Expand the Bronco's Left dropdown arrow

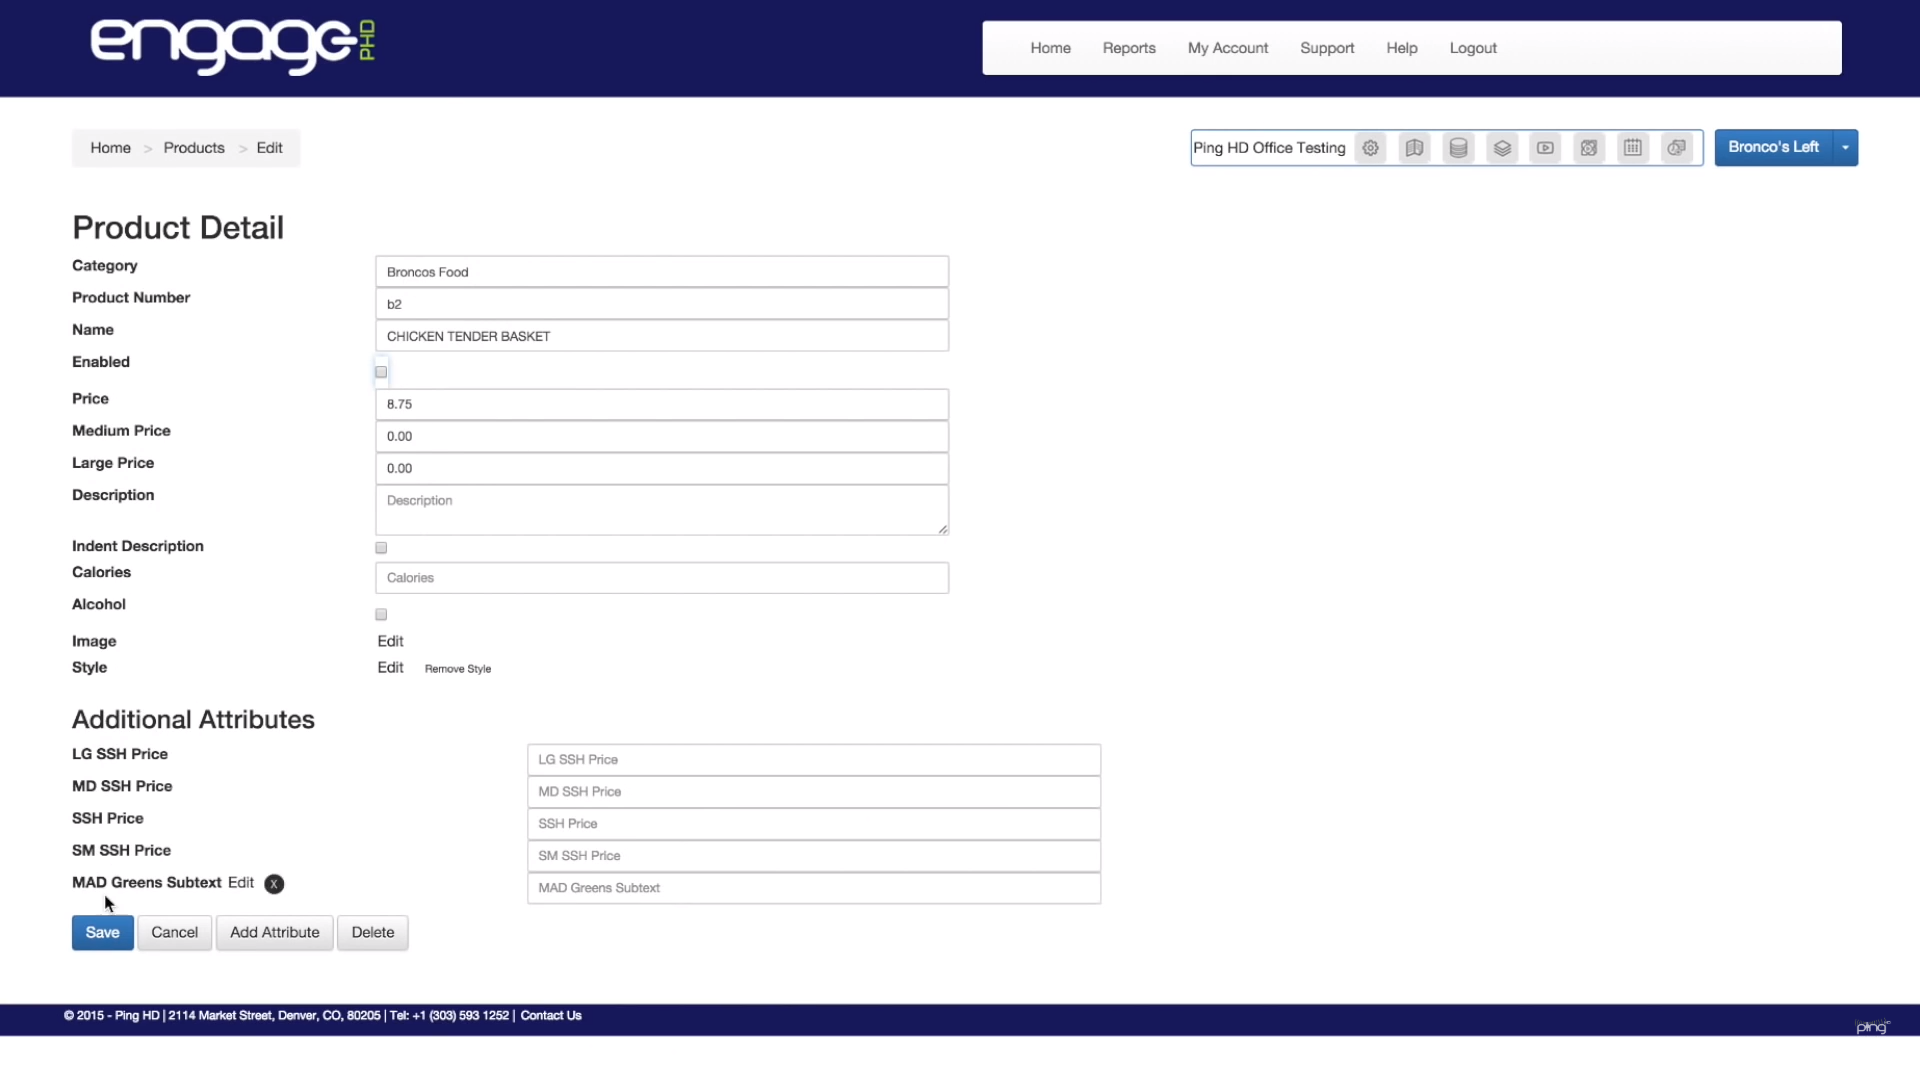(1845, 148)
